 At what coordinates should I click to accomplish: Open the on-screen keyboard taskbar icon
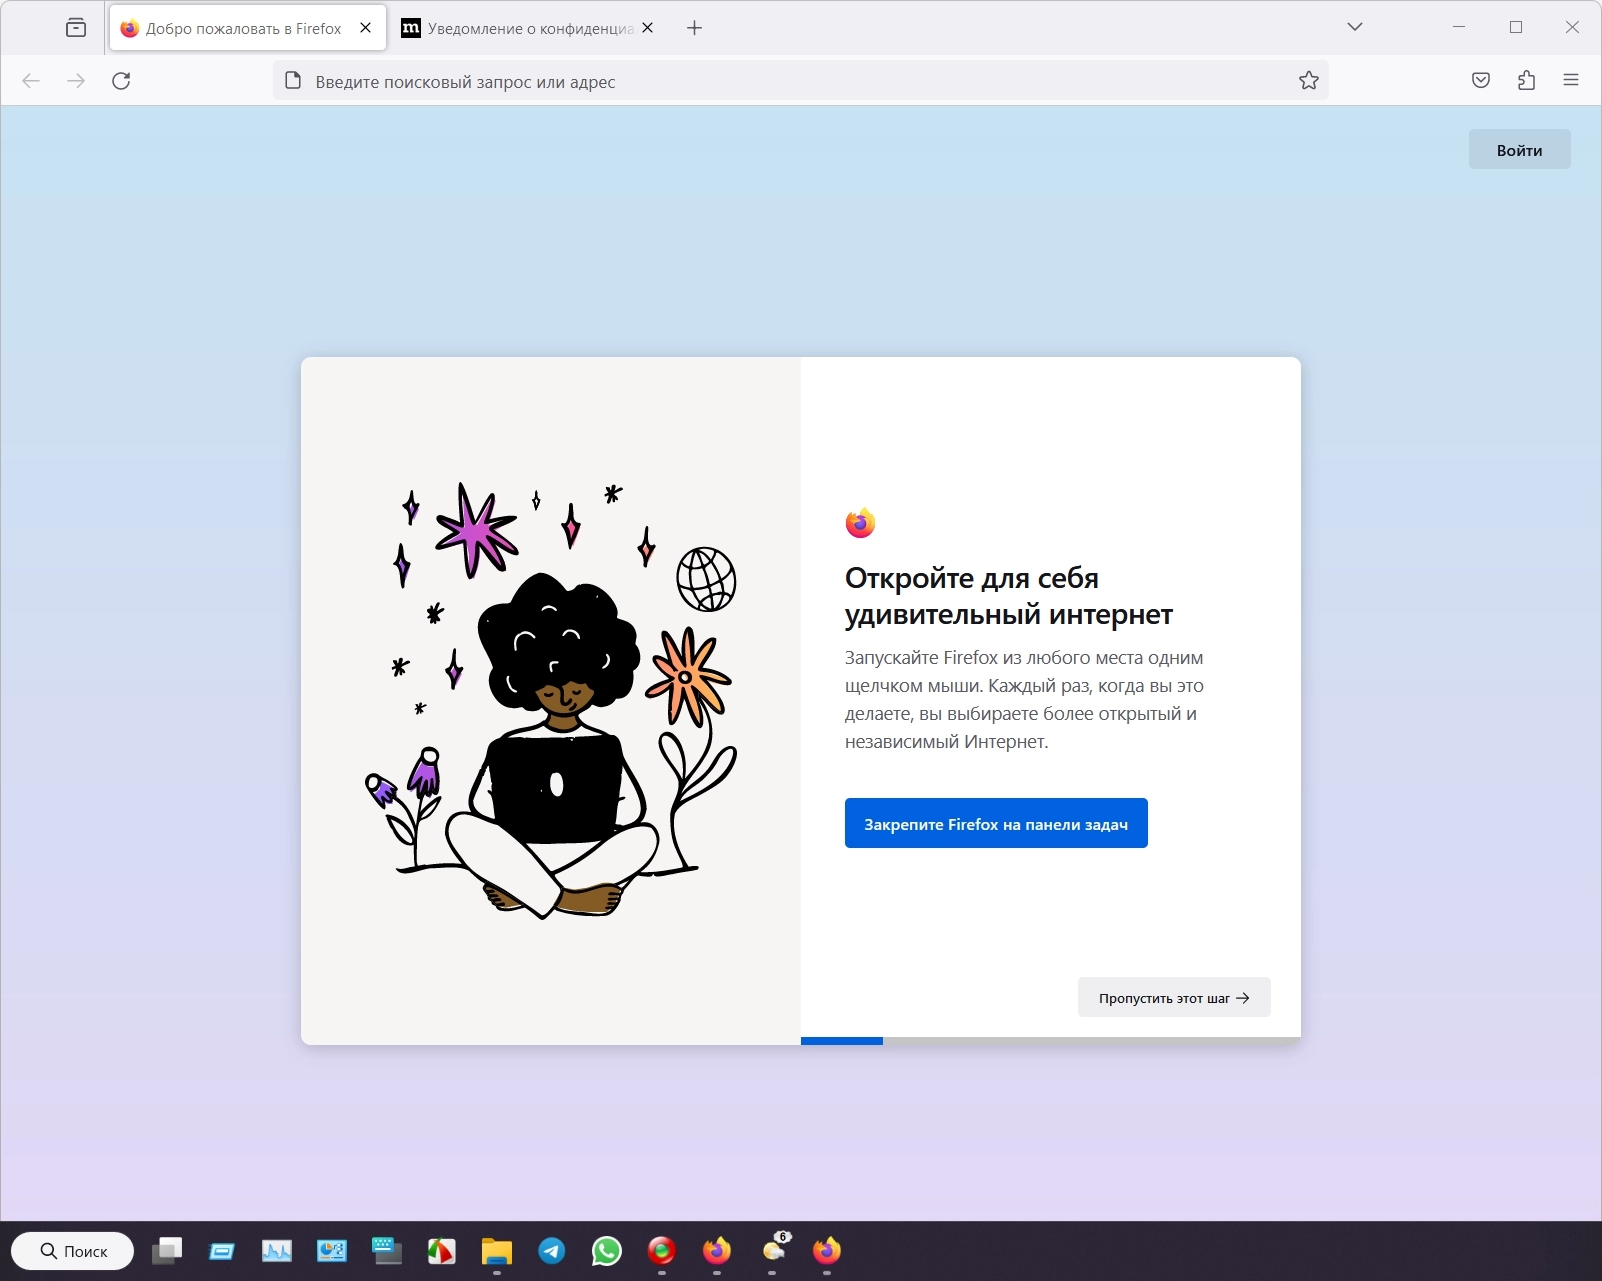pyautogui.click(x=387, y=1251)
